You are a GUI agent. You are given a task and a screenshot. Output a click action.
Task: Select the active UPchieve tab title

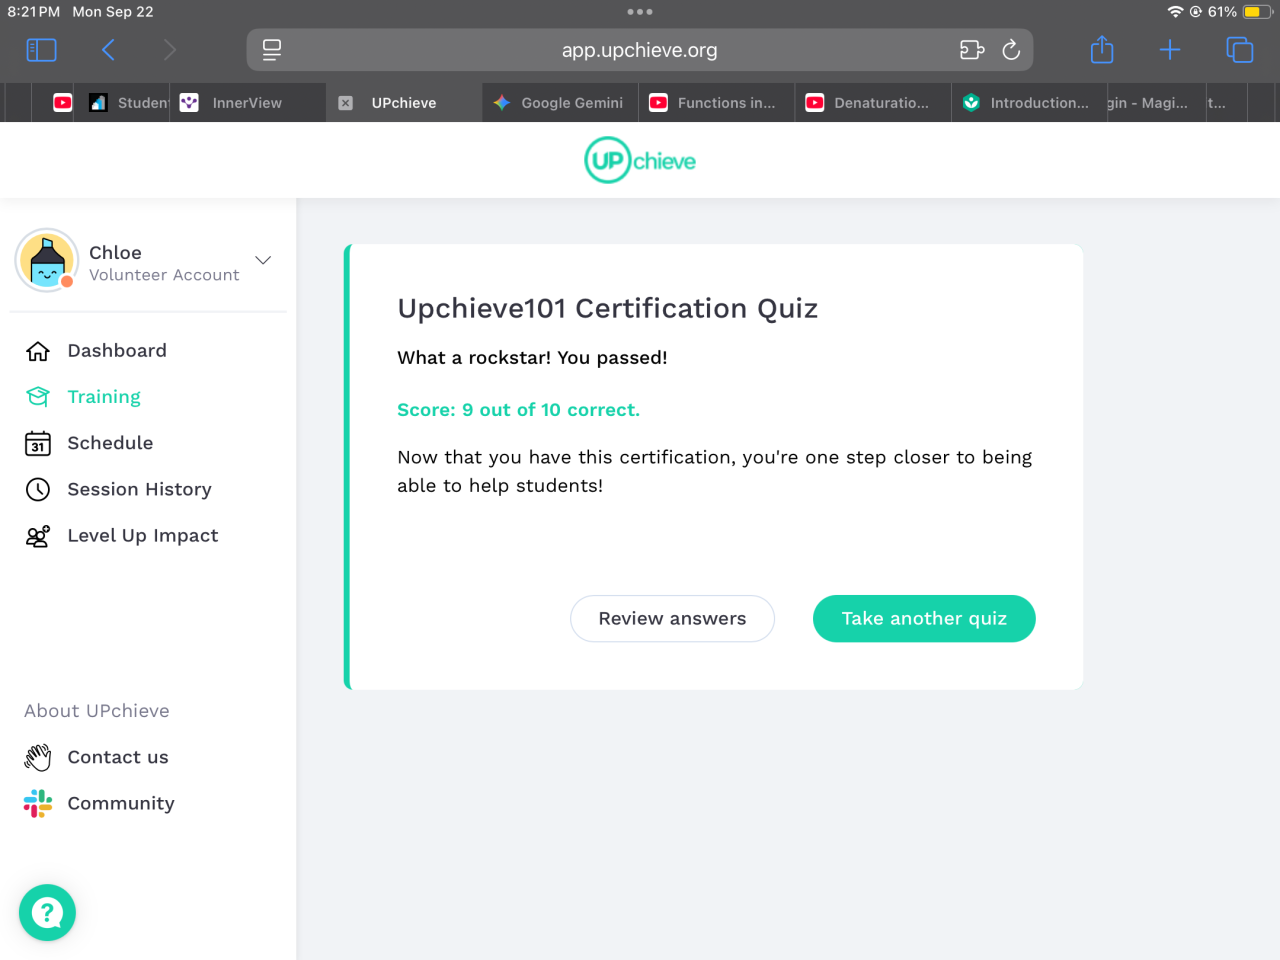click(x=404, y=103)
